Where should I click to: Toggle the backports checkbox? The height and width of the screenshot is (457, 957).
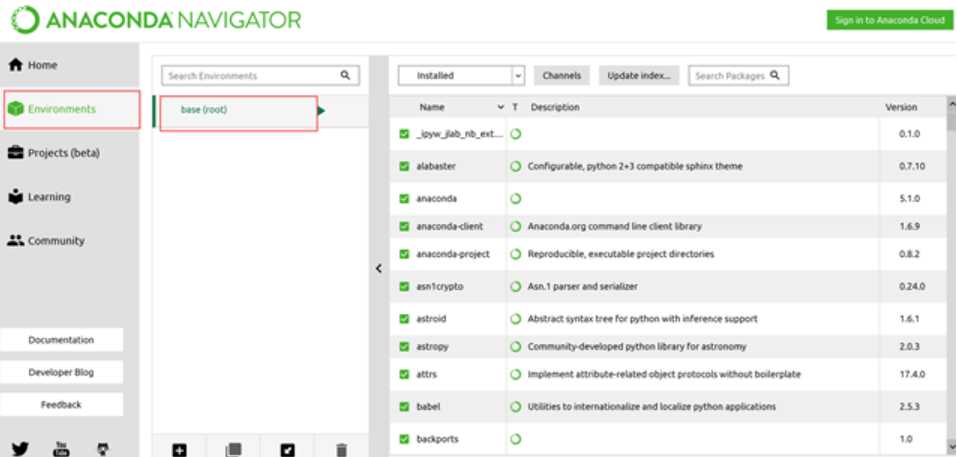[x=403, y=439]
